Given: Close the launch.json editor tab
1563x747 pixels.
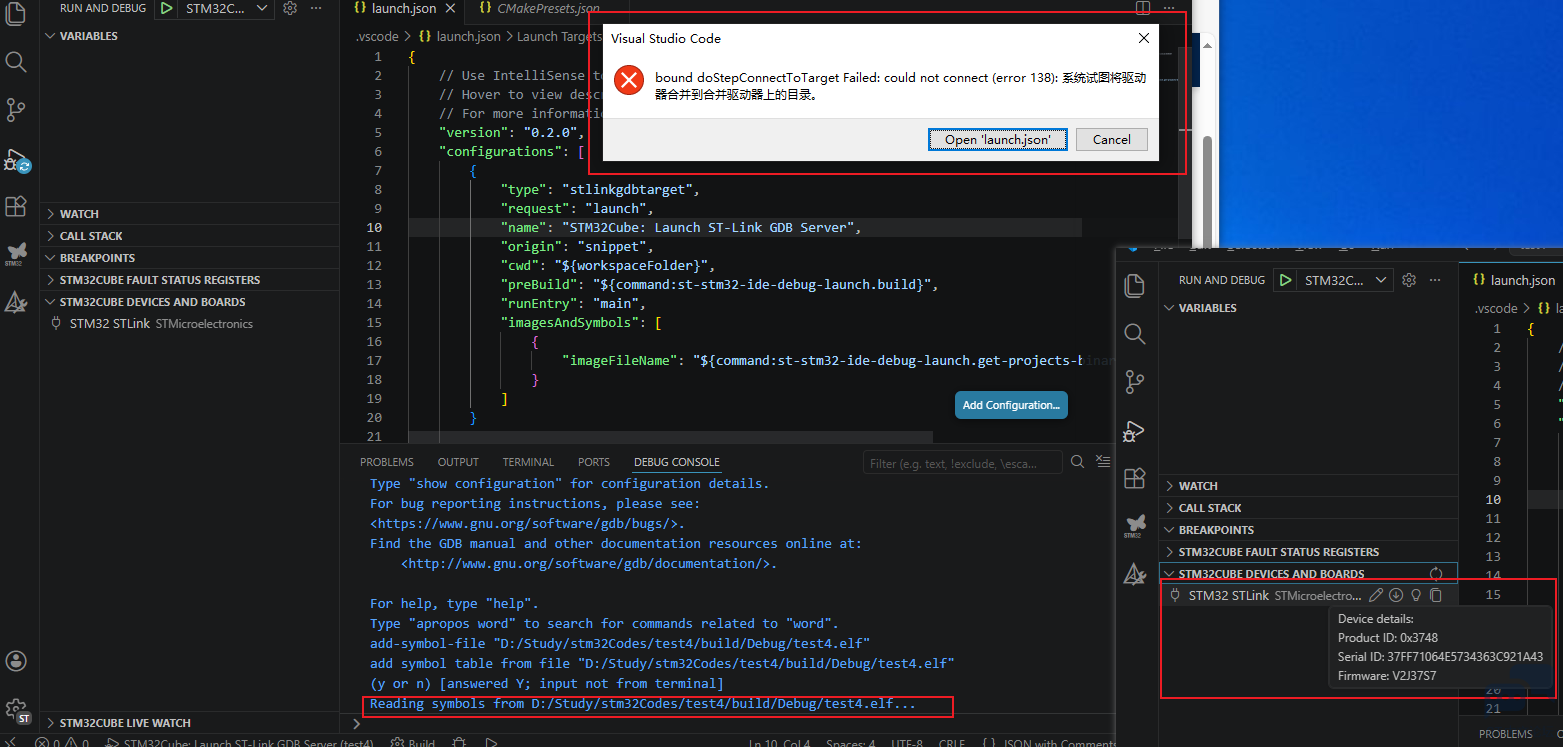Looking at the screenshot, I should [451, 8].
